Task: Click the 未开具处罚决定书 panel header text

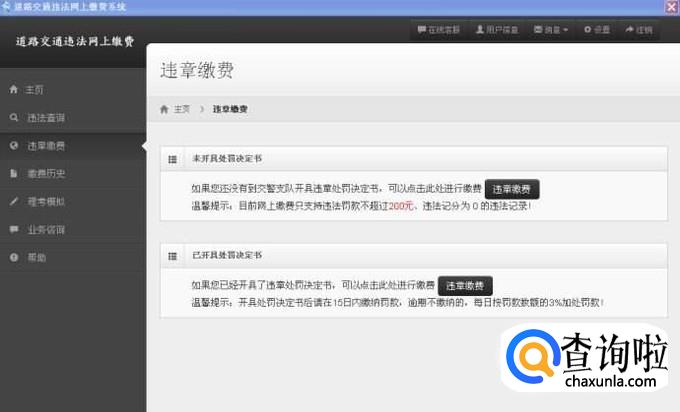Action: [x=227, y=159]
